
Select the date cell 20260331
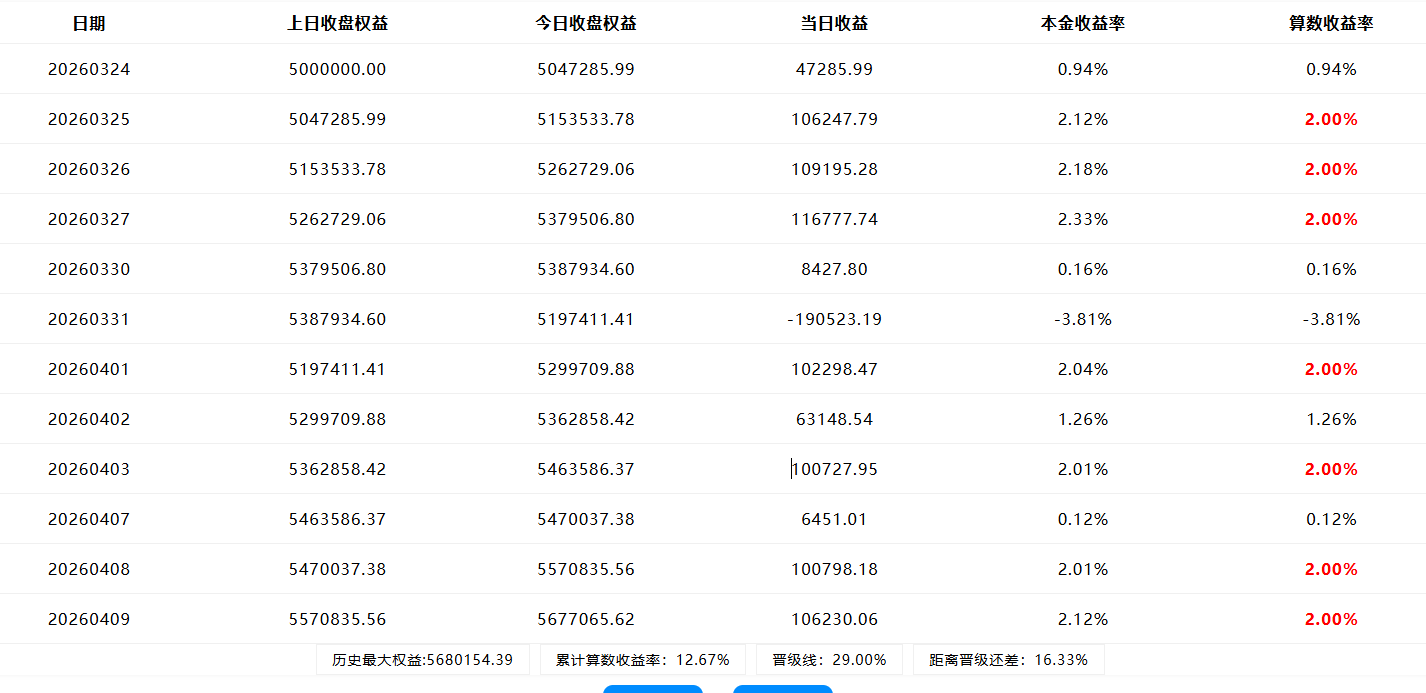(89, 319)
